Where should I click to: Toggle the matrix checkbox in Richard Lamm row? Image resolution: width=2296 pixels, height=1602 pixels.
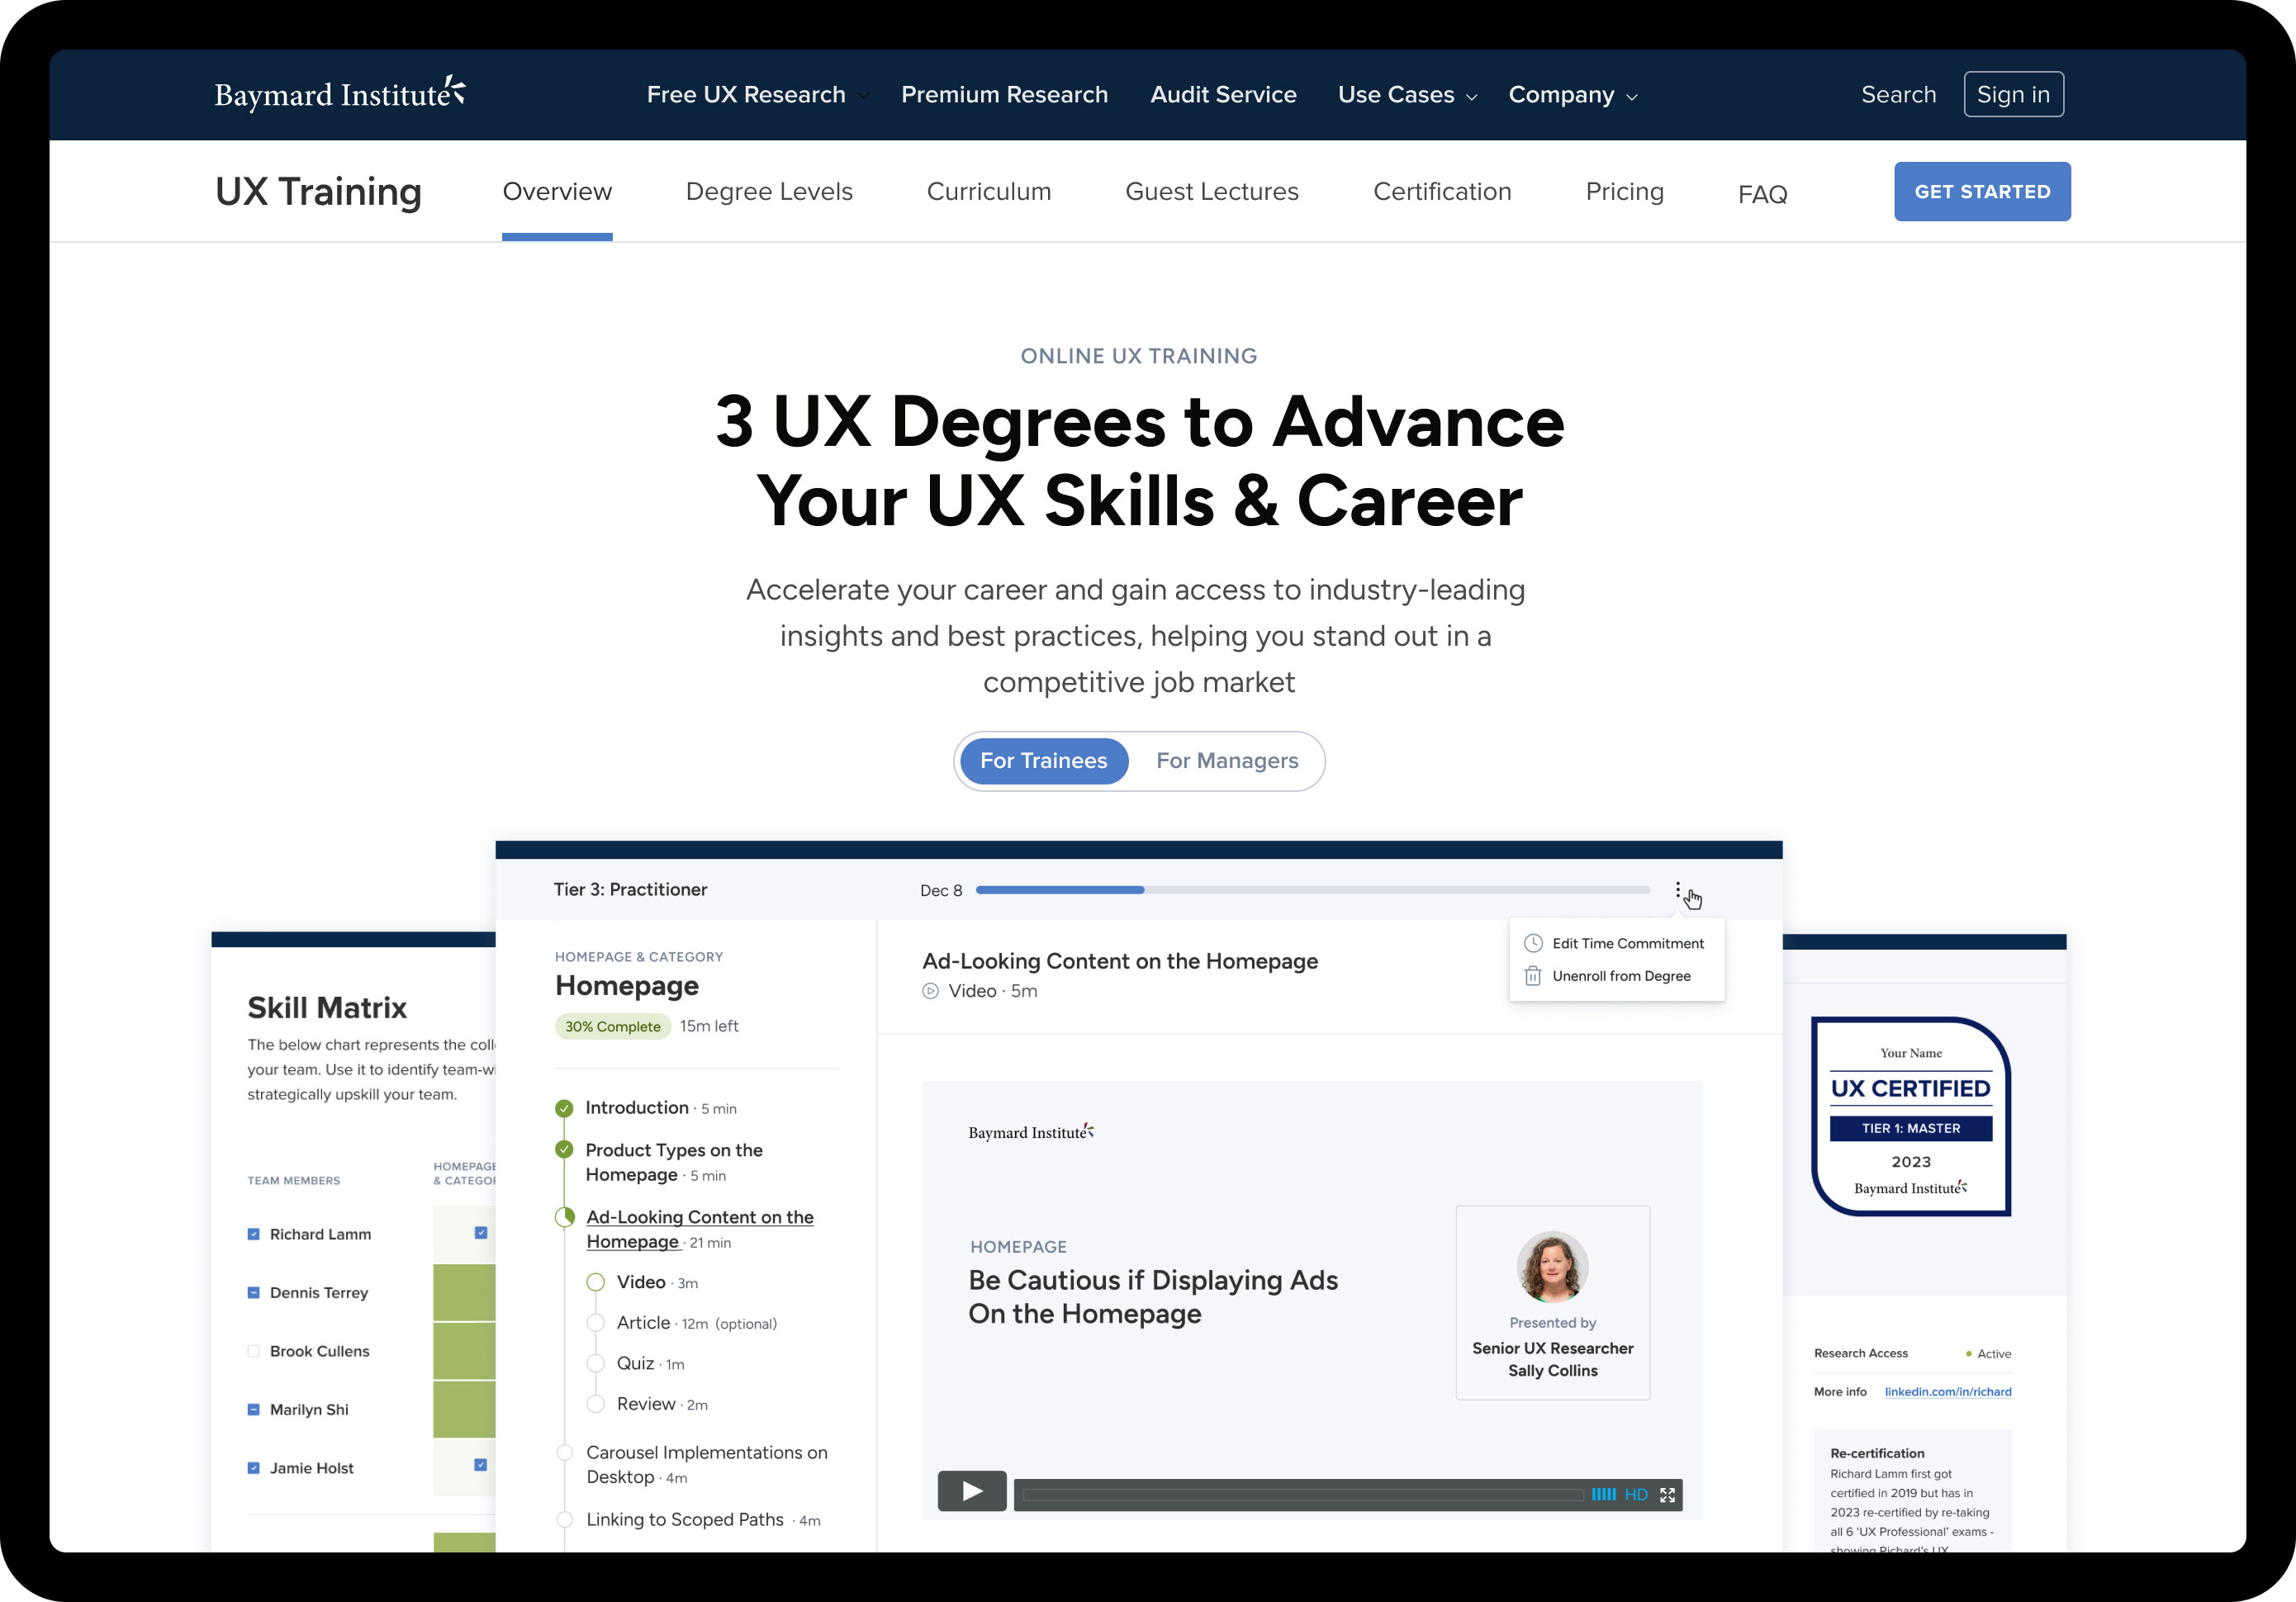pyautogui.click(x=481, y=1233)
